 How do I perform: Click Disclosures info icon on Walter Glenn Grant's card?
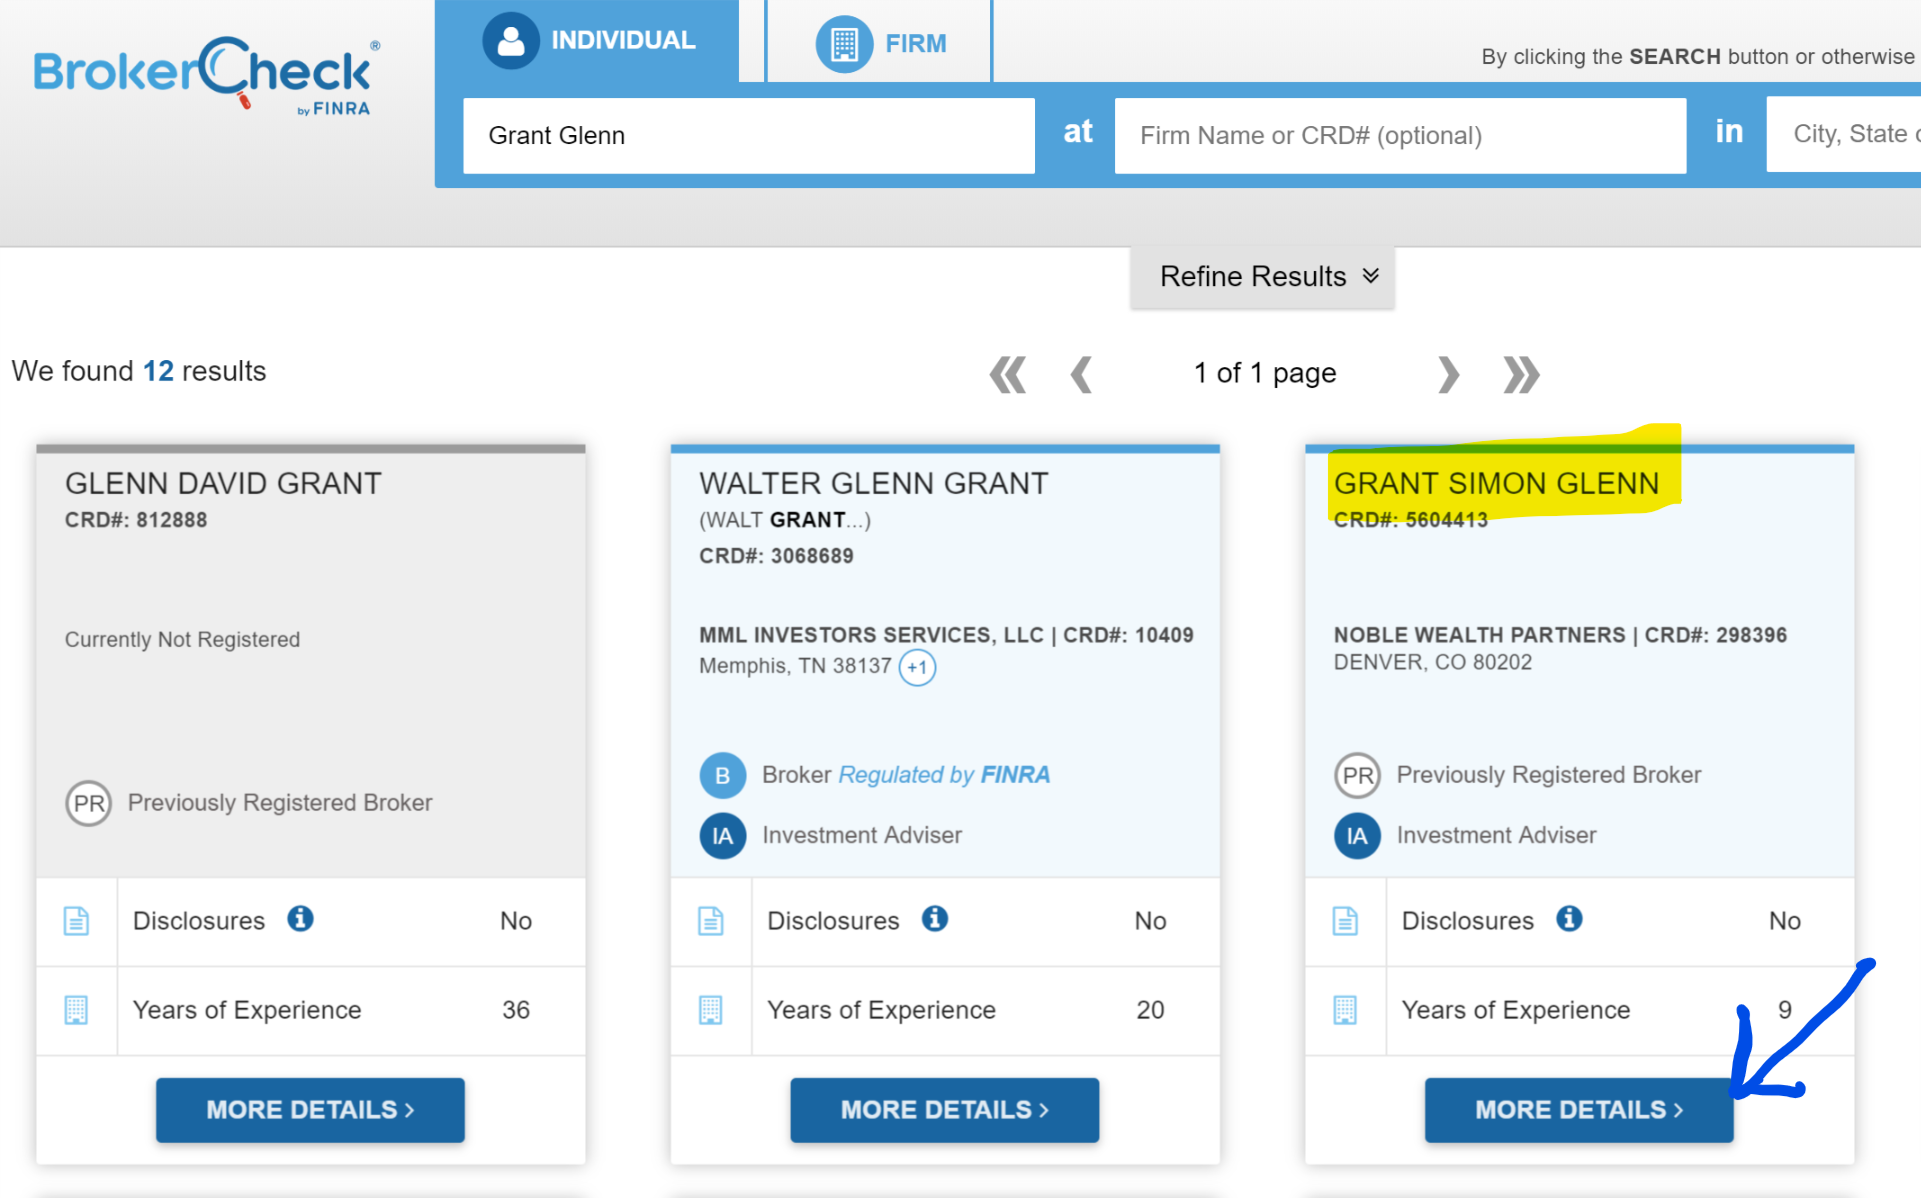tap(935, 919)
